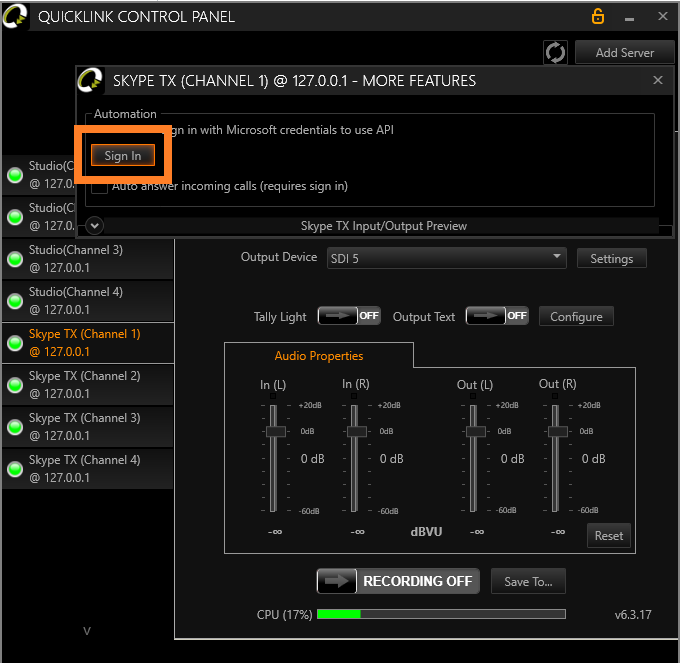Click the In (R) volume slider handle

click(357, 431)
